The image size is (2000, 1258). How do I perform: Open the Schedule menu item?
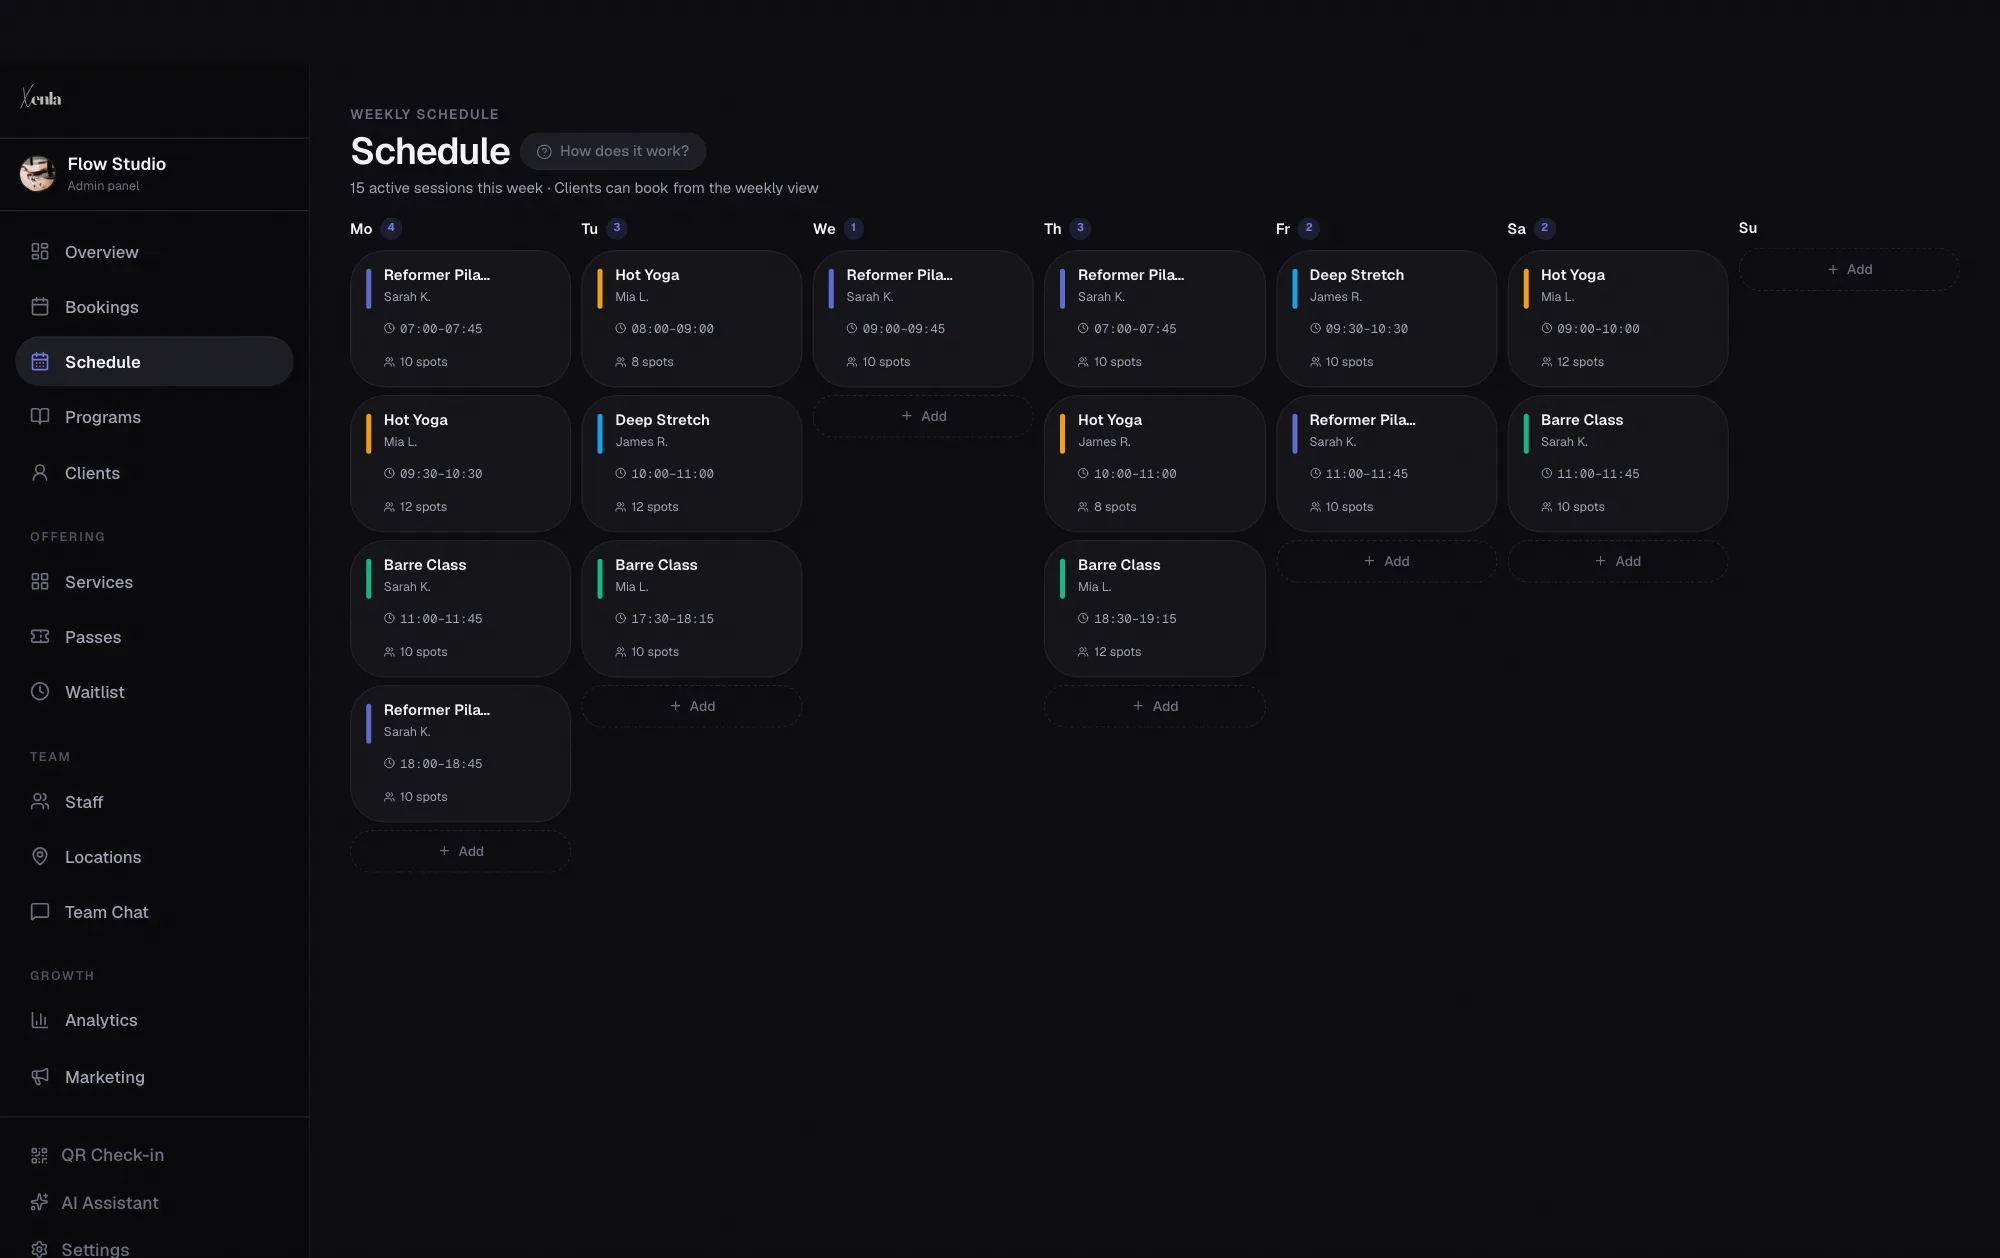tap(154, 362)
